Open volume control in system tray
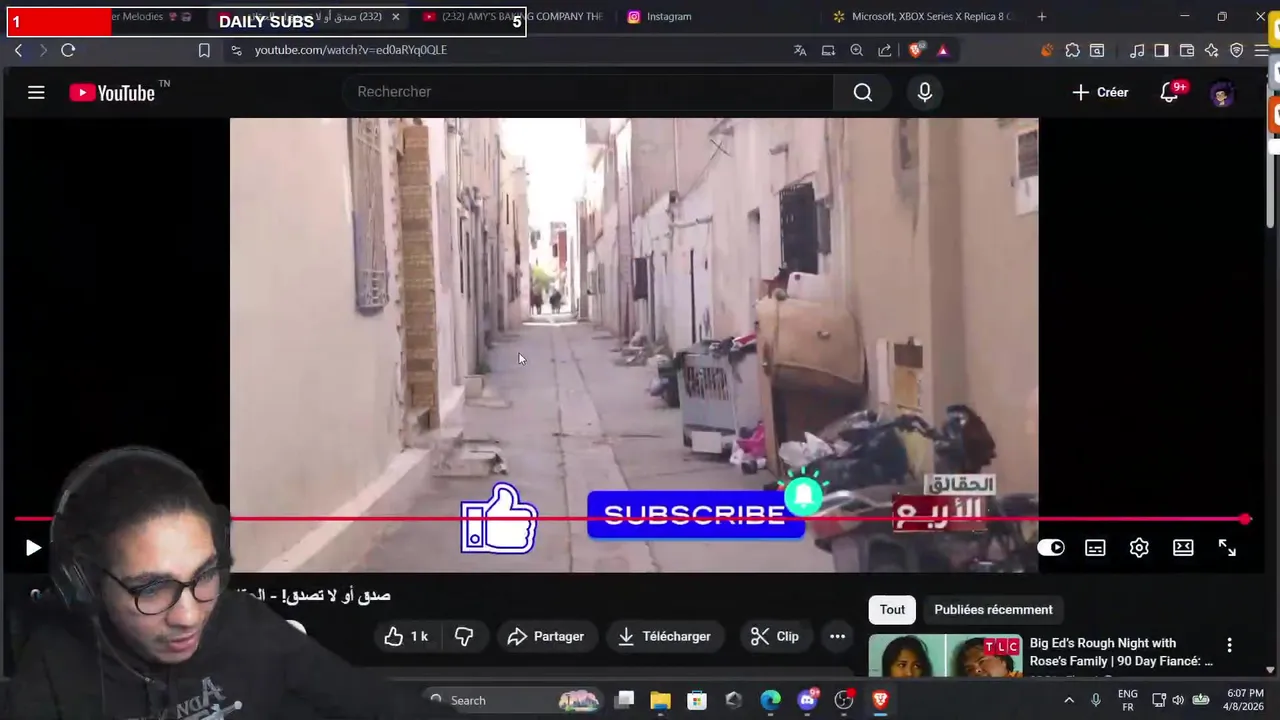This screenshot has height=720, width=1280. point(1178,700)
